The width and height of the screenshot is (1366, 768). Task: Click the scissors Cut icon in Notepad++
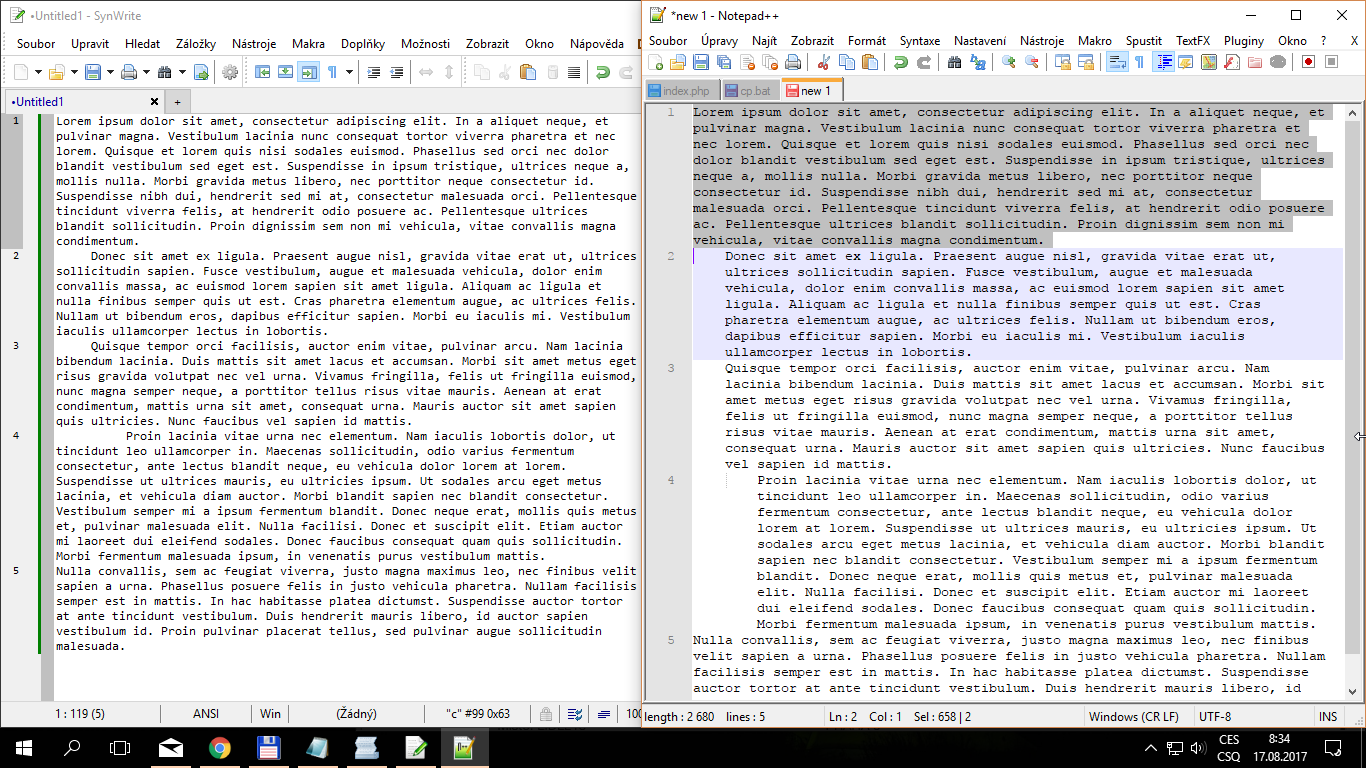coord(823,62)
